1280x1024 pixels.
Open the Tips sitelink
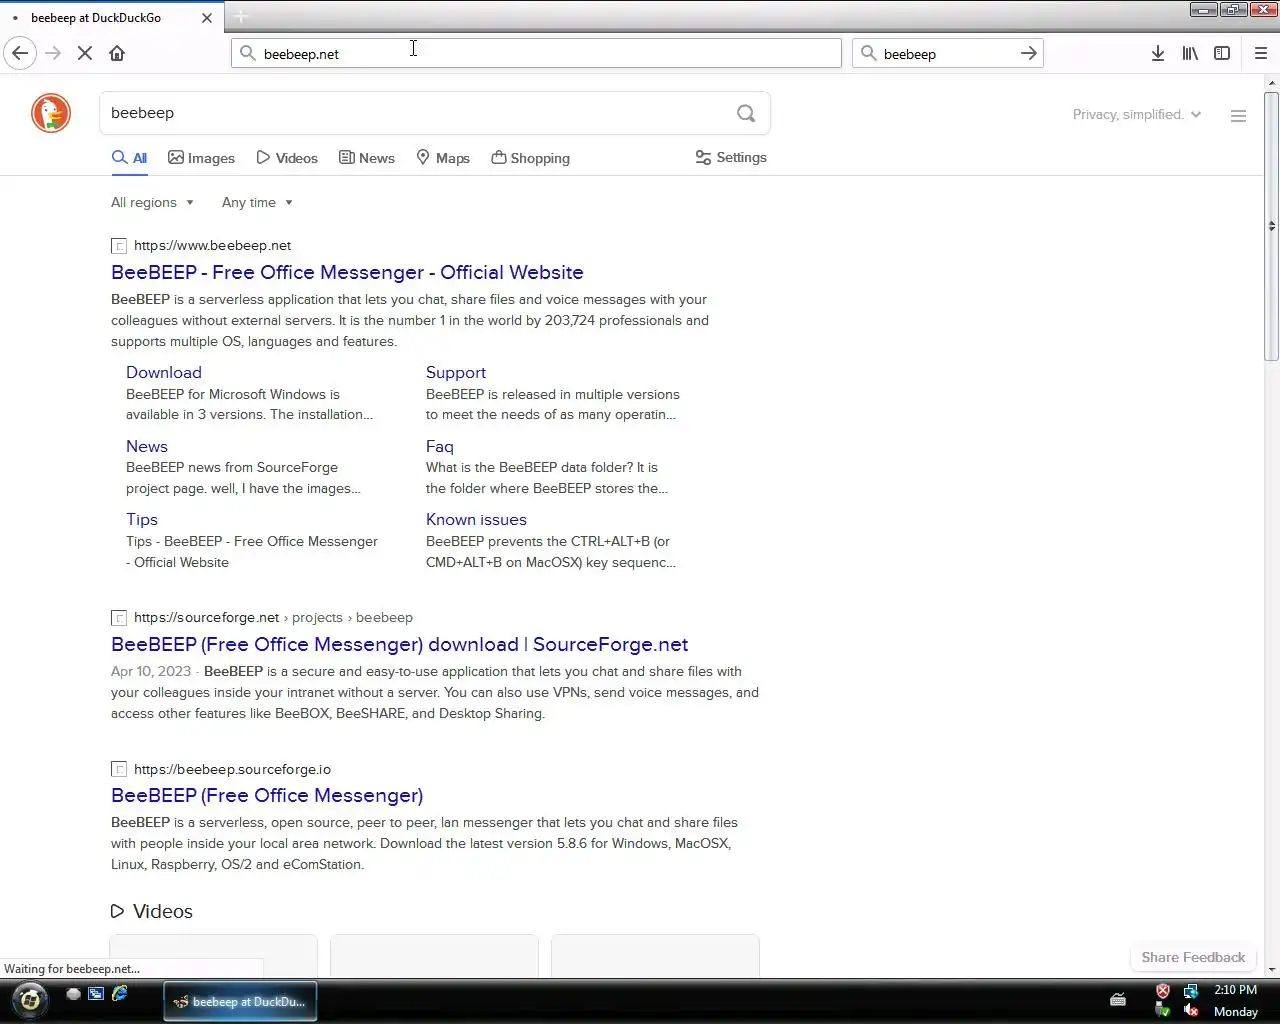(142, 519)
